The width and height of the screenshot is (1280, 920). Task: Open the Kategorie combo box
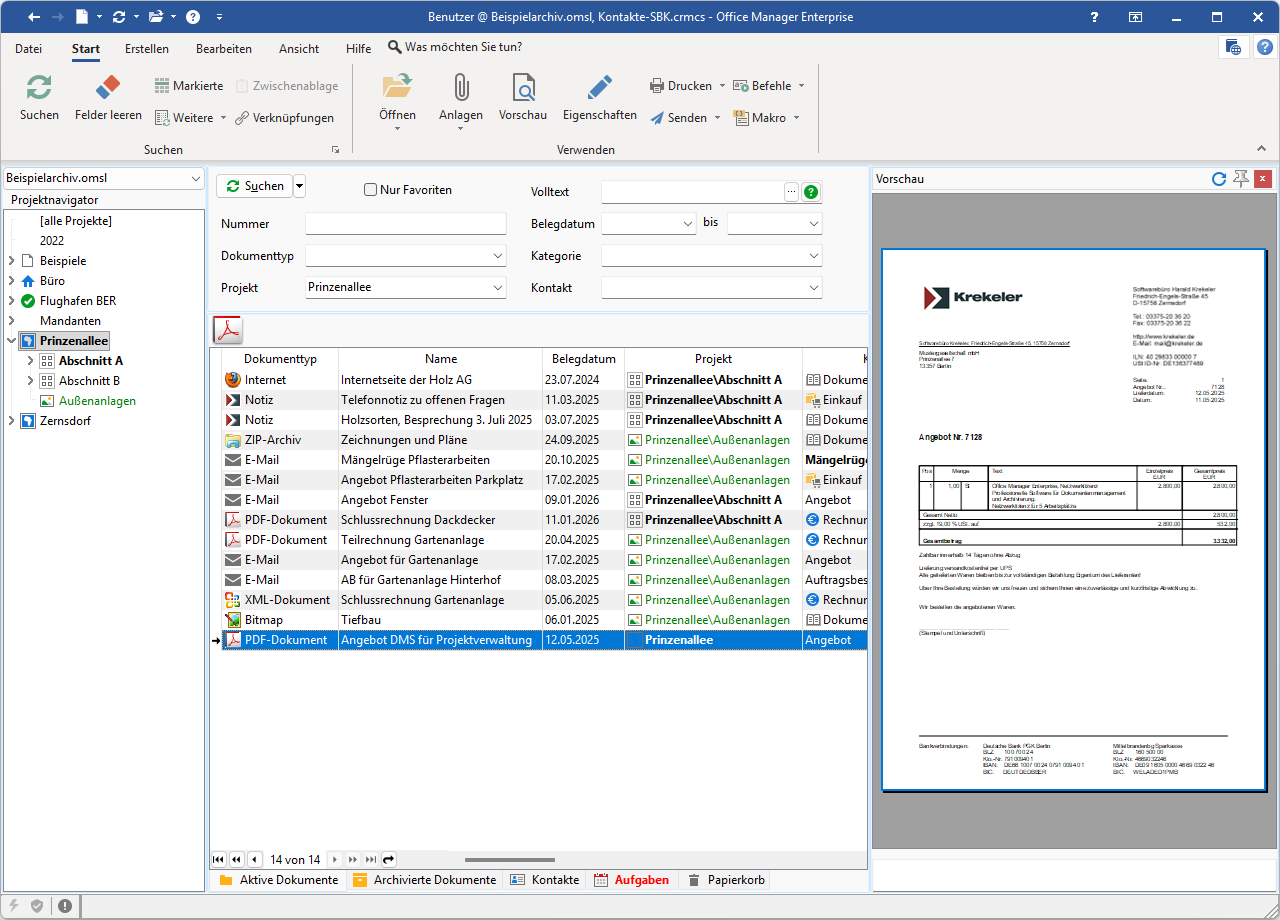click(x=813, y=257)
